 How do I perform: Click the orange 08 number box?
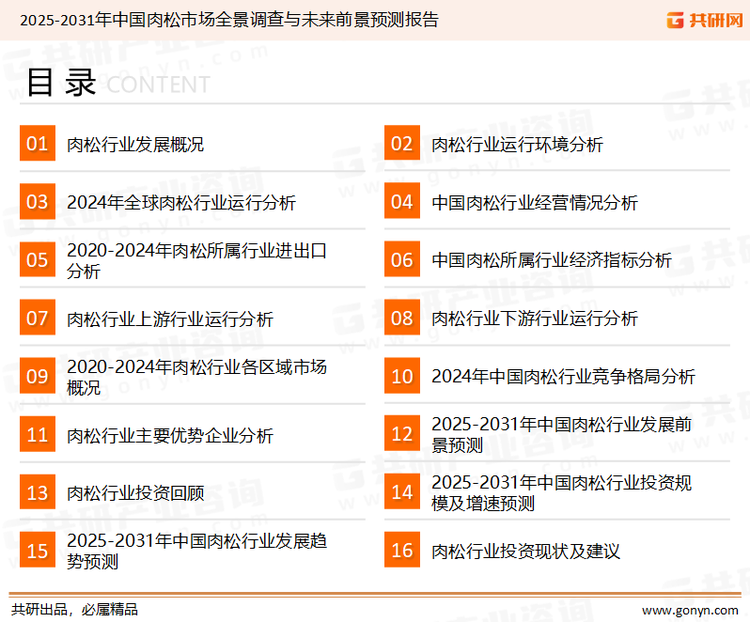tap(402, 317)
